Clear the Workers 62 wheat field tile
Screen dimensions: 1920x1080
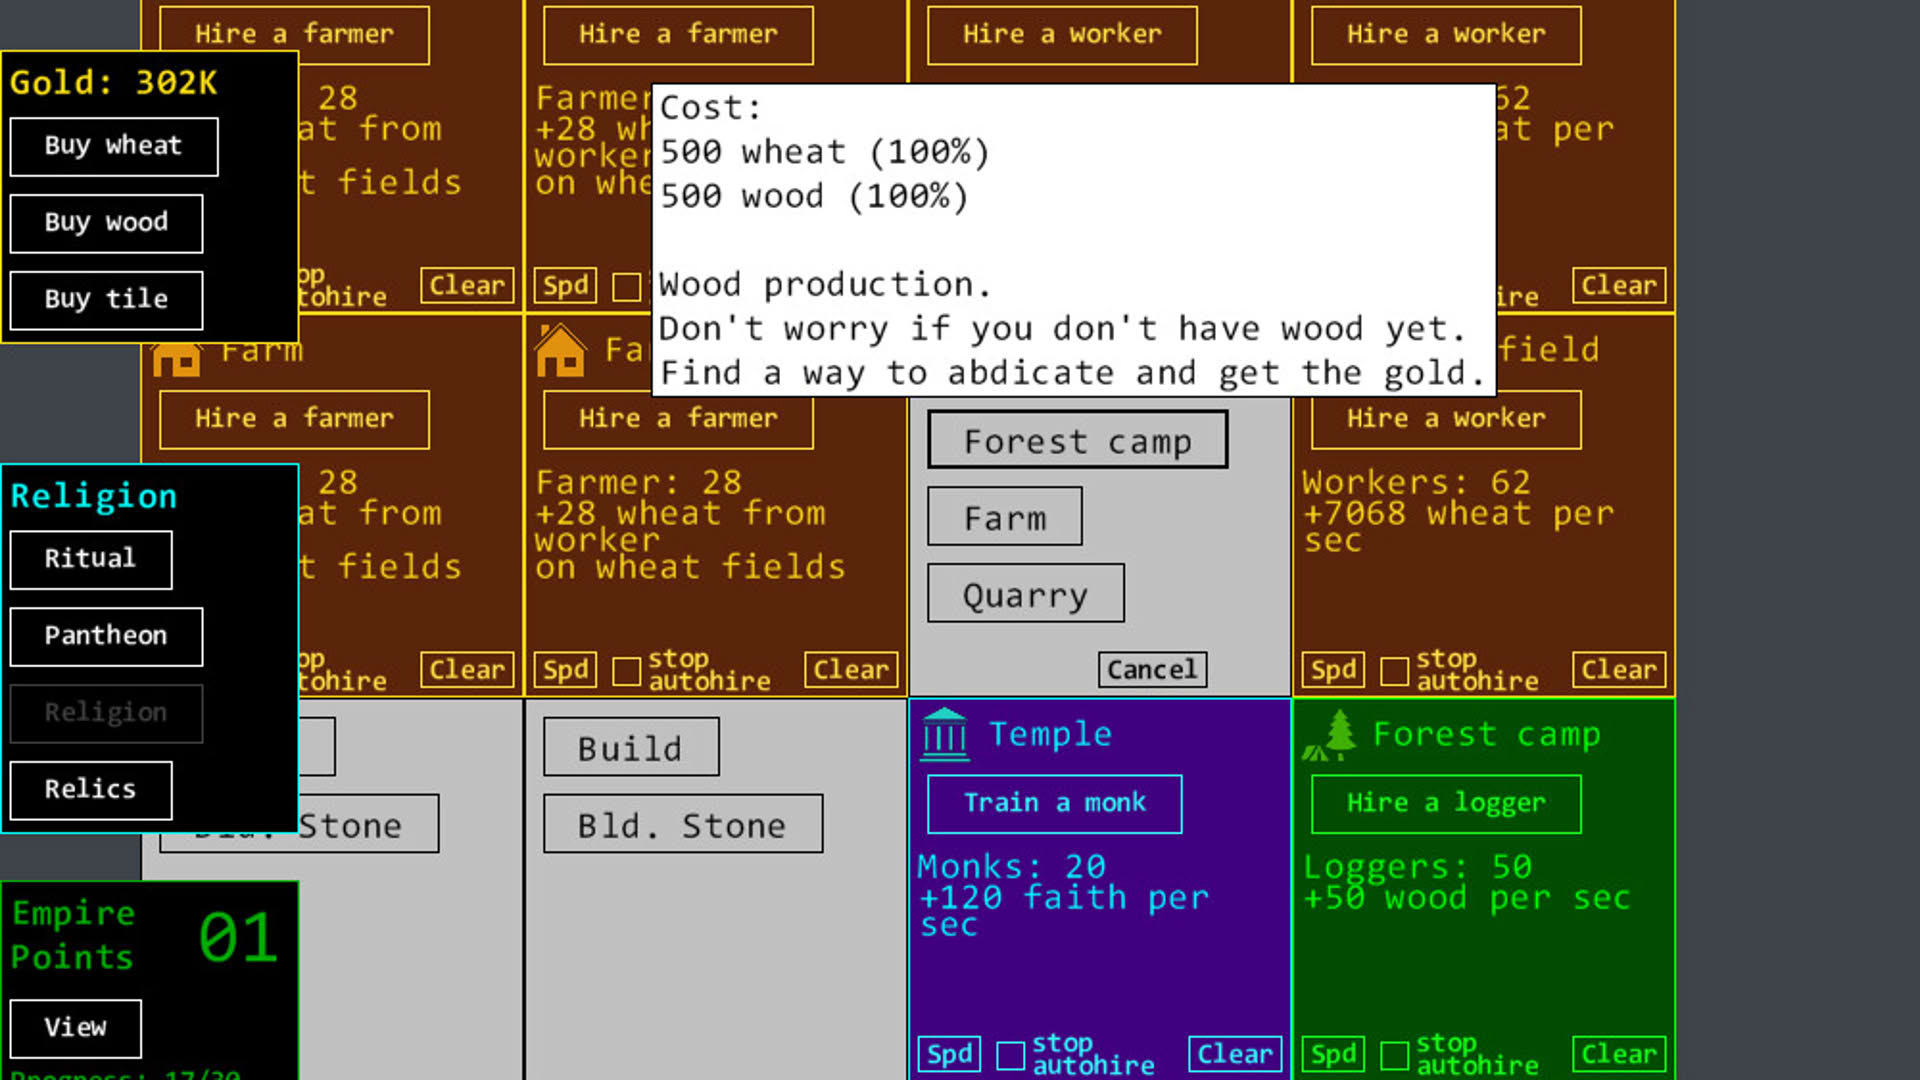tap(1619, 670)
